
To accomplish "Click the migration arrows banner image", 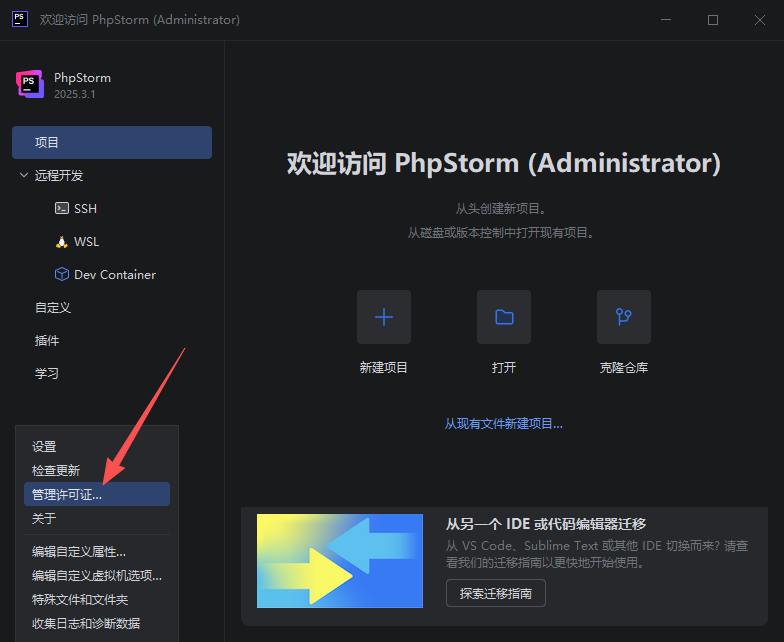I will click(x=340, y=561).
